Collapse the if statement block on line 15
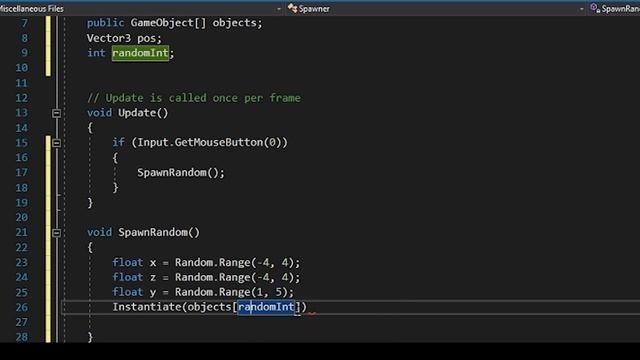 (56, 143)
